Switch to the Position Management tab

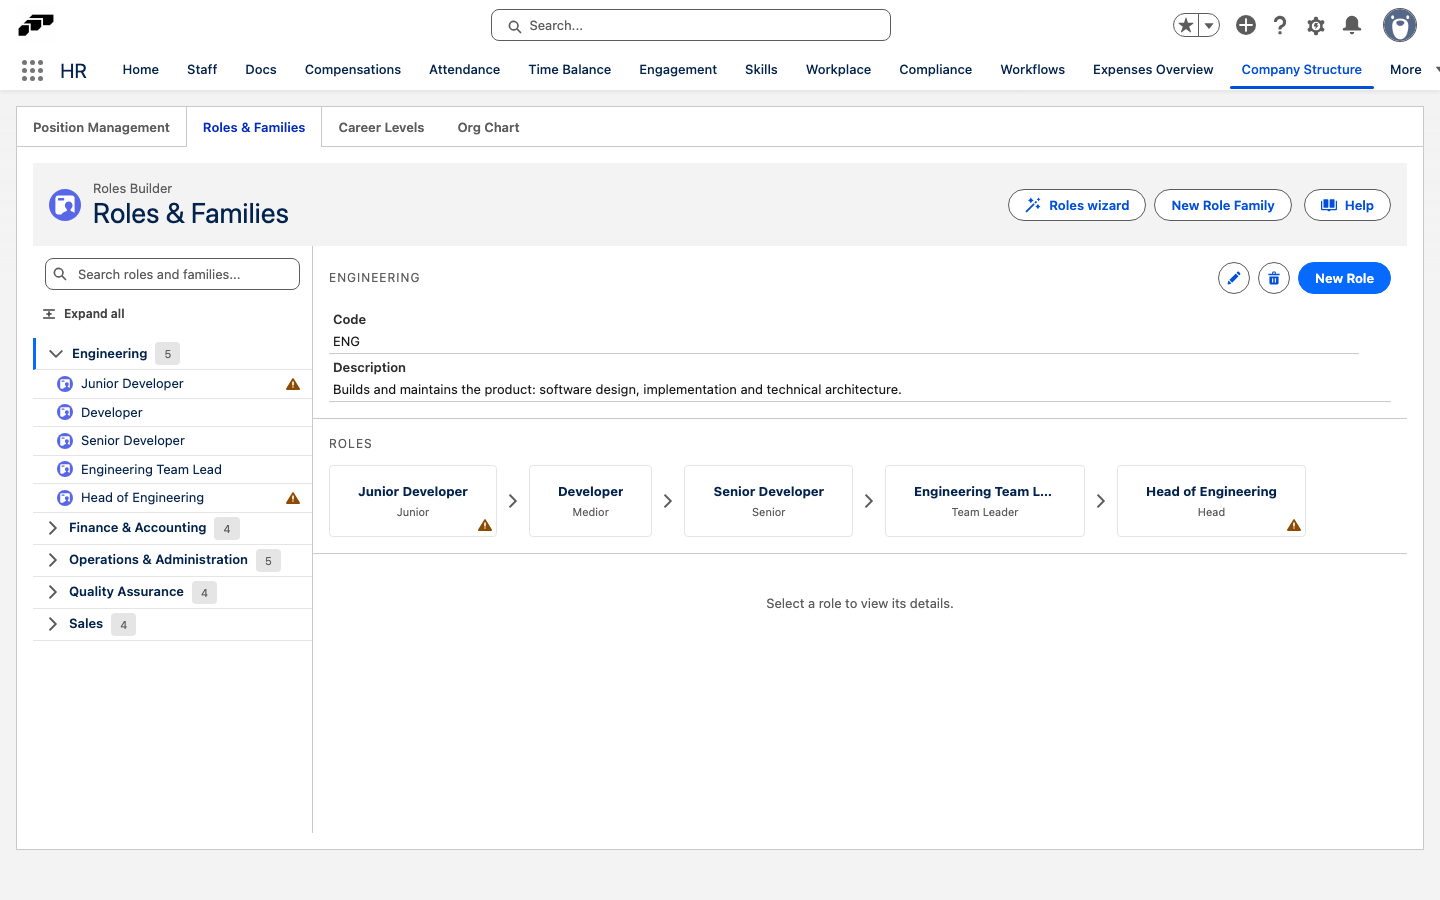[101, 127]
